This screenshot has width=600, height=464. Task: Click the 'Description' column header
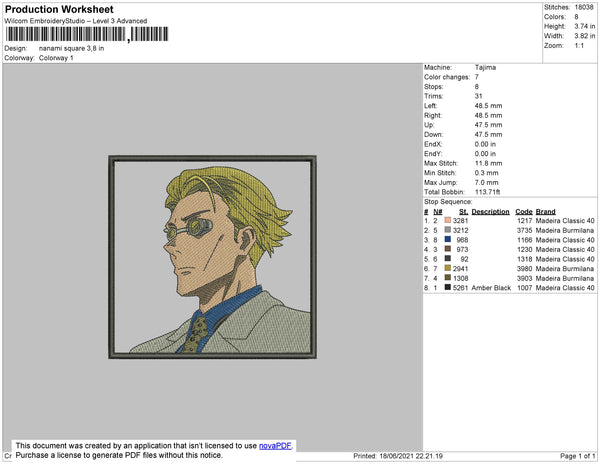[x=491, y=212]
